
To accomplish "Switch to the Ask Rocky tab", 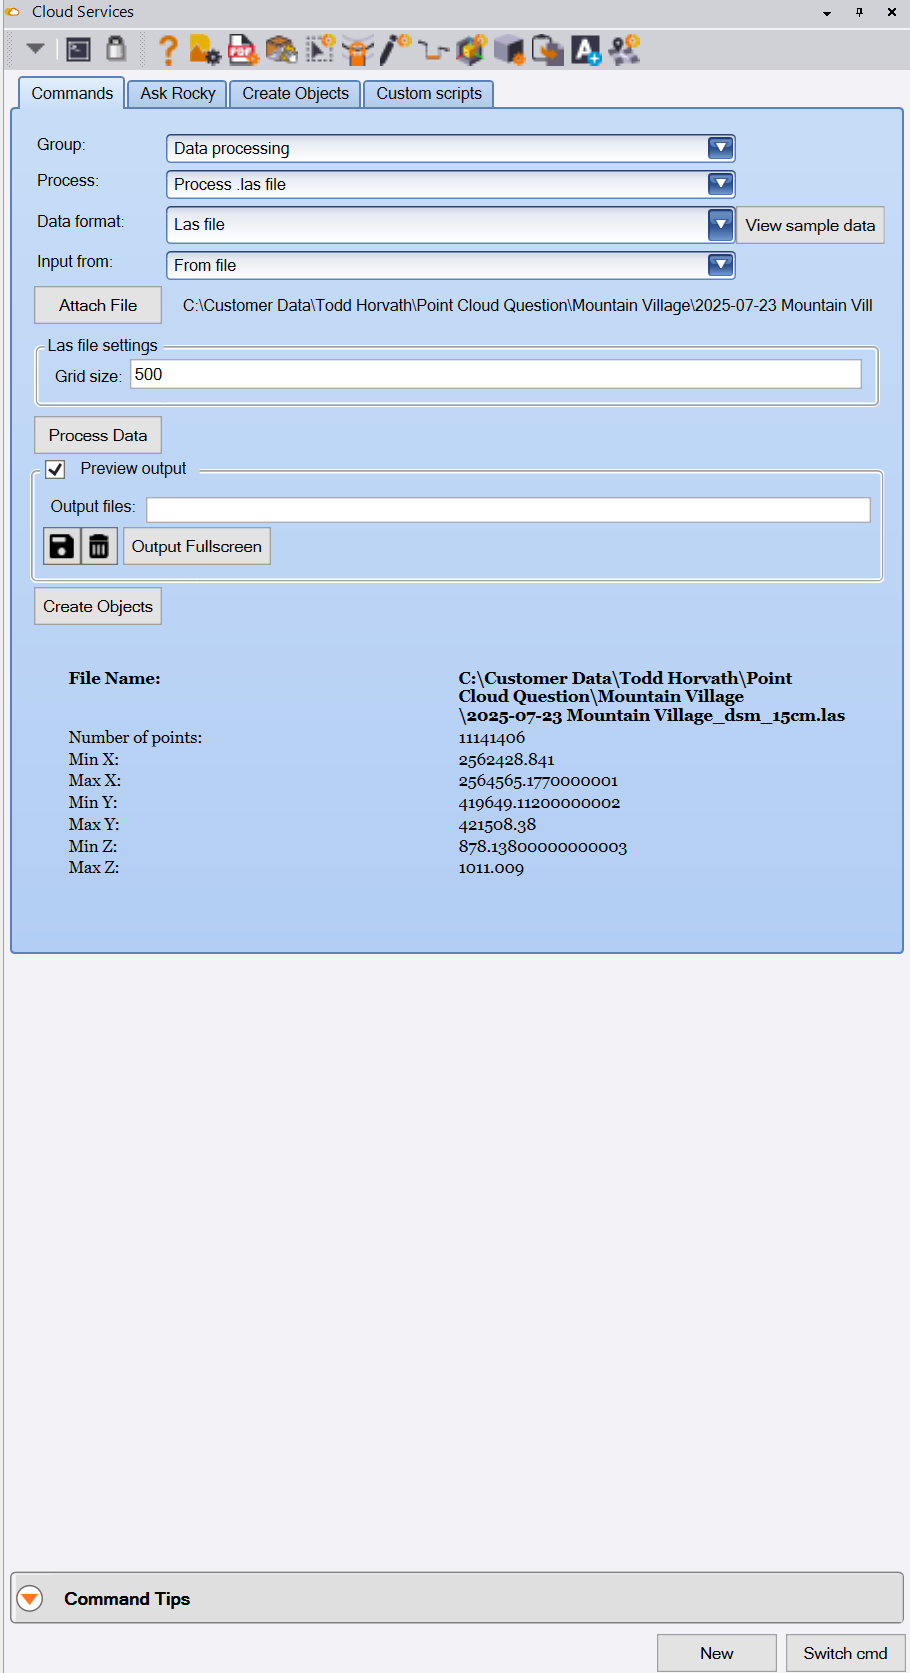I will (177, 94).
